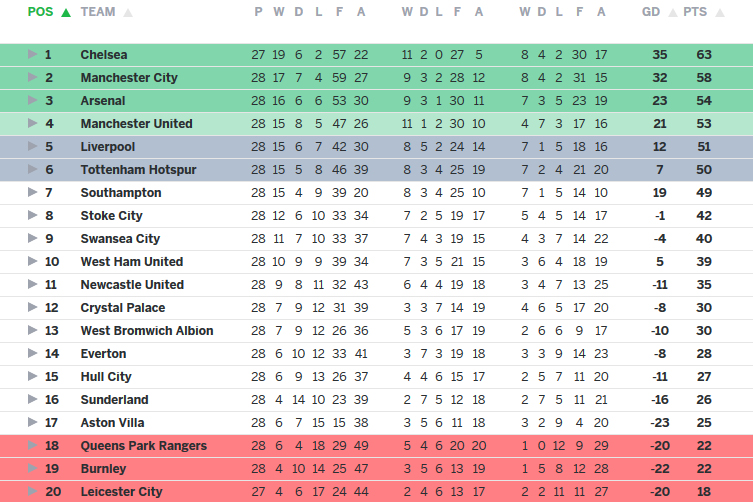
Task: Click the Aston Villa team name
Action: [112, 422]
